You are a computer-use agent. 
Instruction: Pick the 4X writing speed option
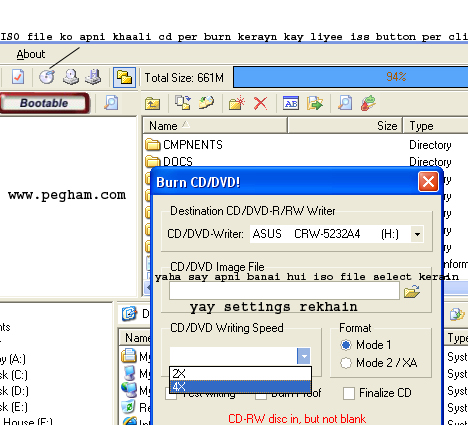coord(240,387)
